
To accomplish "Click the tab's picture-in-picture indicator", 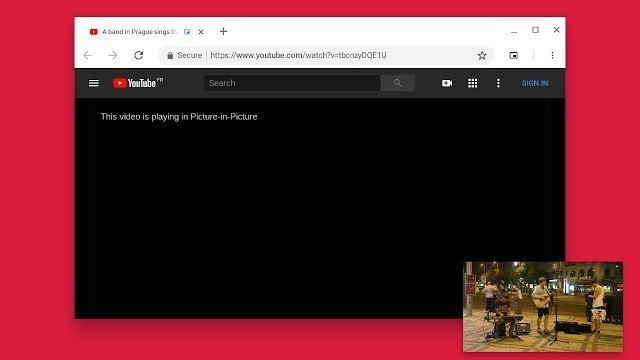I will (x=187, y=32).
